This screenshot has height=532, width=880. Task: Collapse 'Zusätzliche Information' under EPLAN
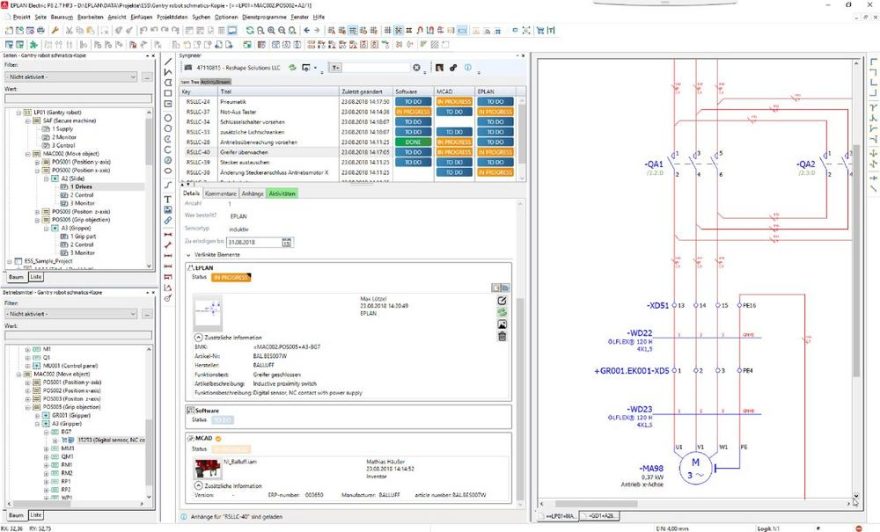point(198,337)
